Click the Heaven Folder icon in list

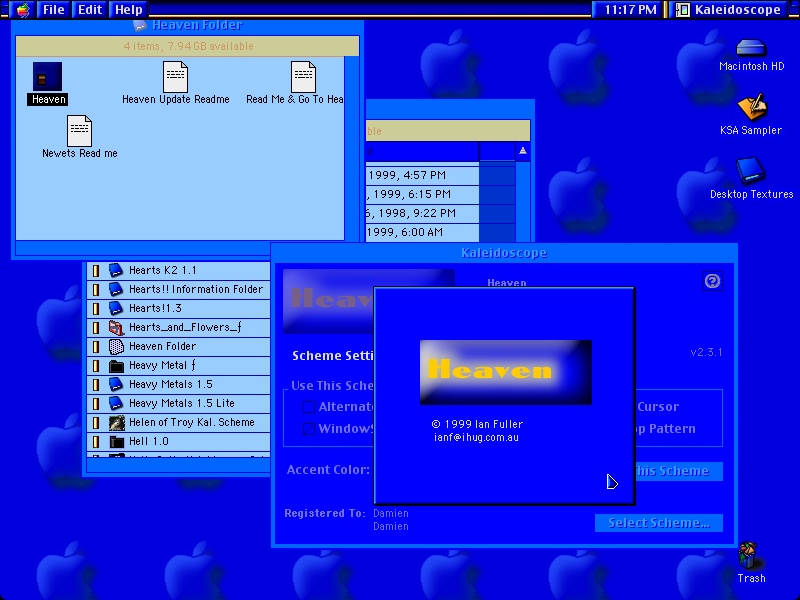click(x=116, y=346)
